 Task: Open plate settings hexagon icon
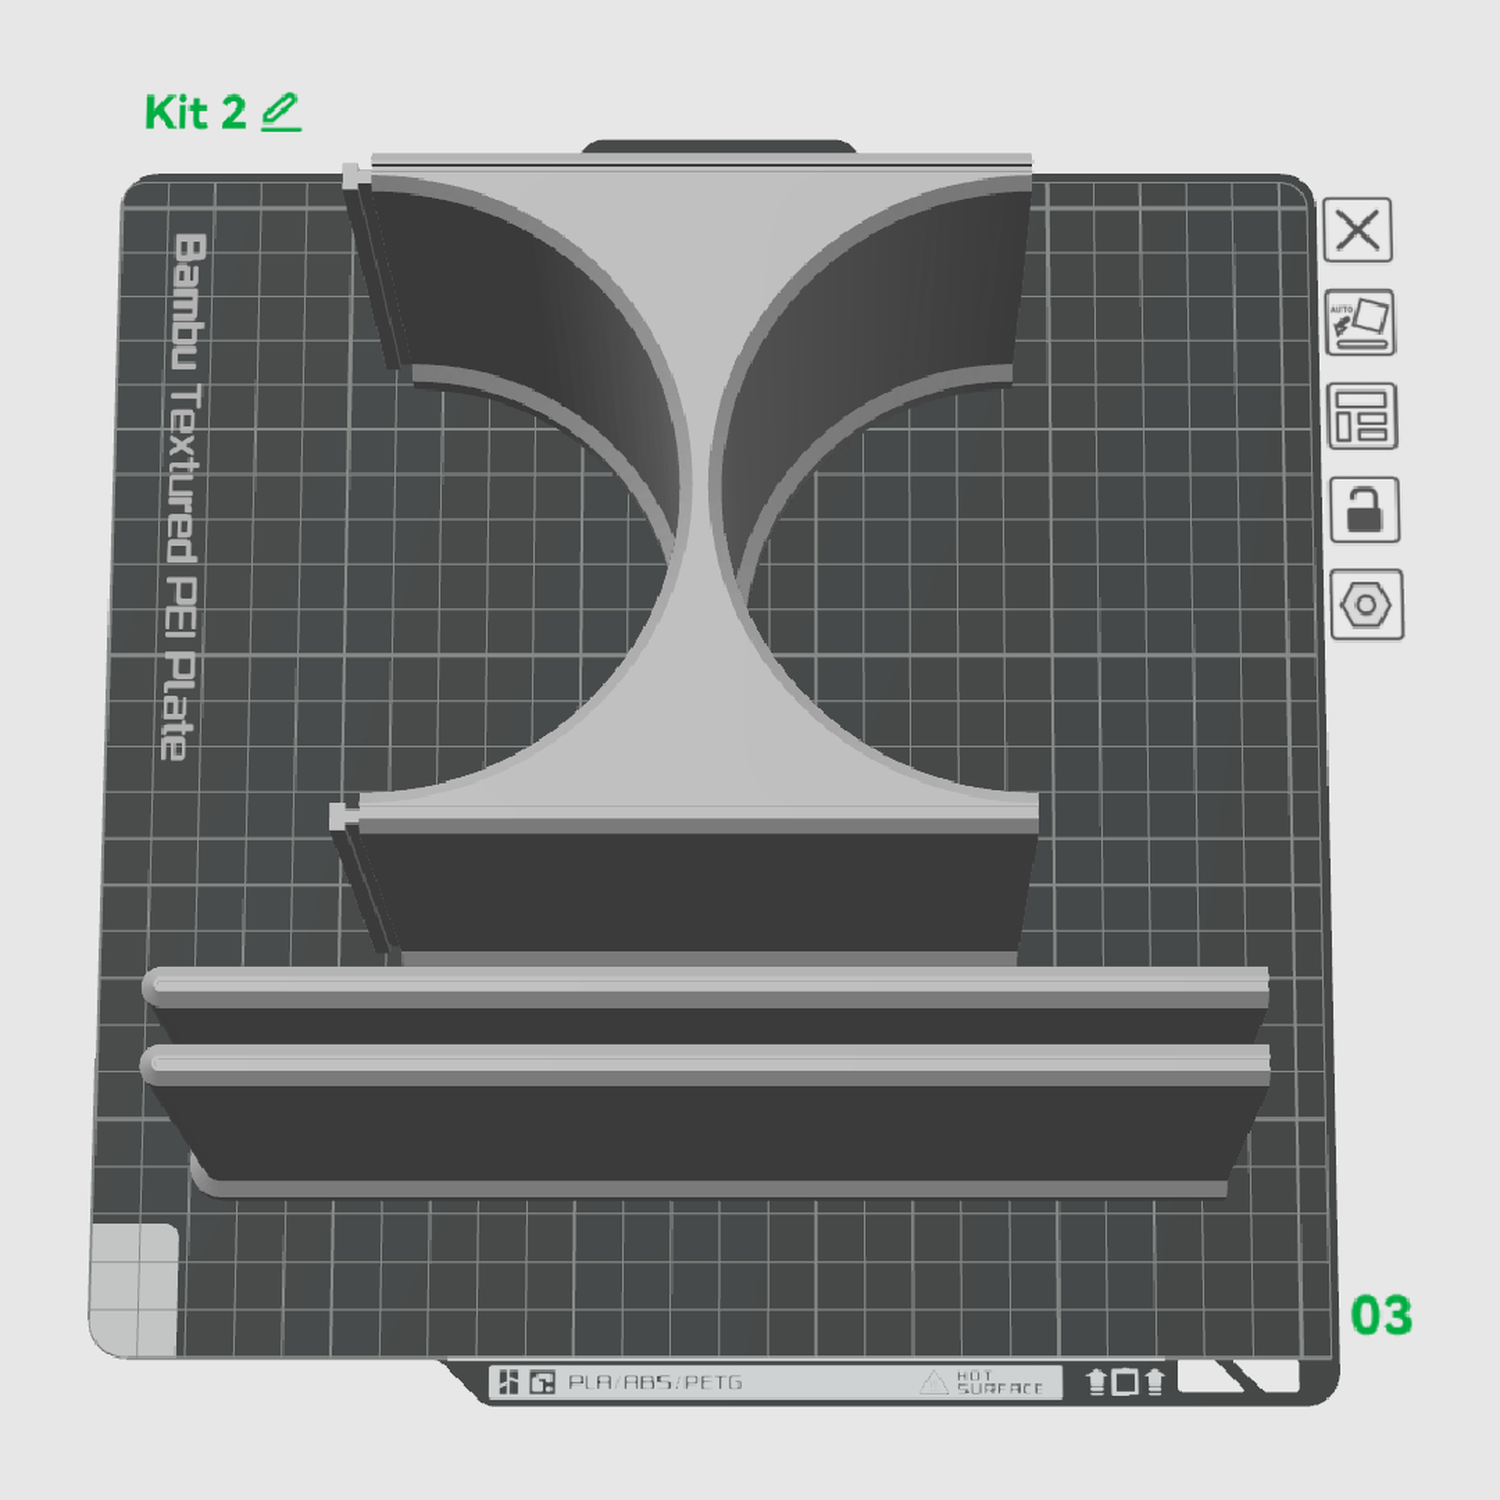pos(1366,604)
